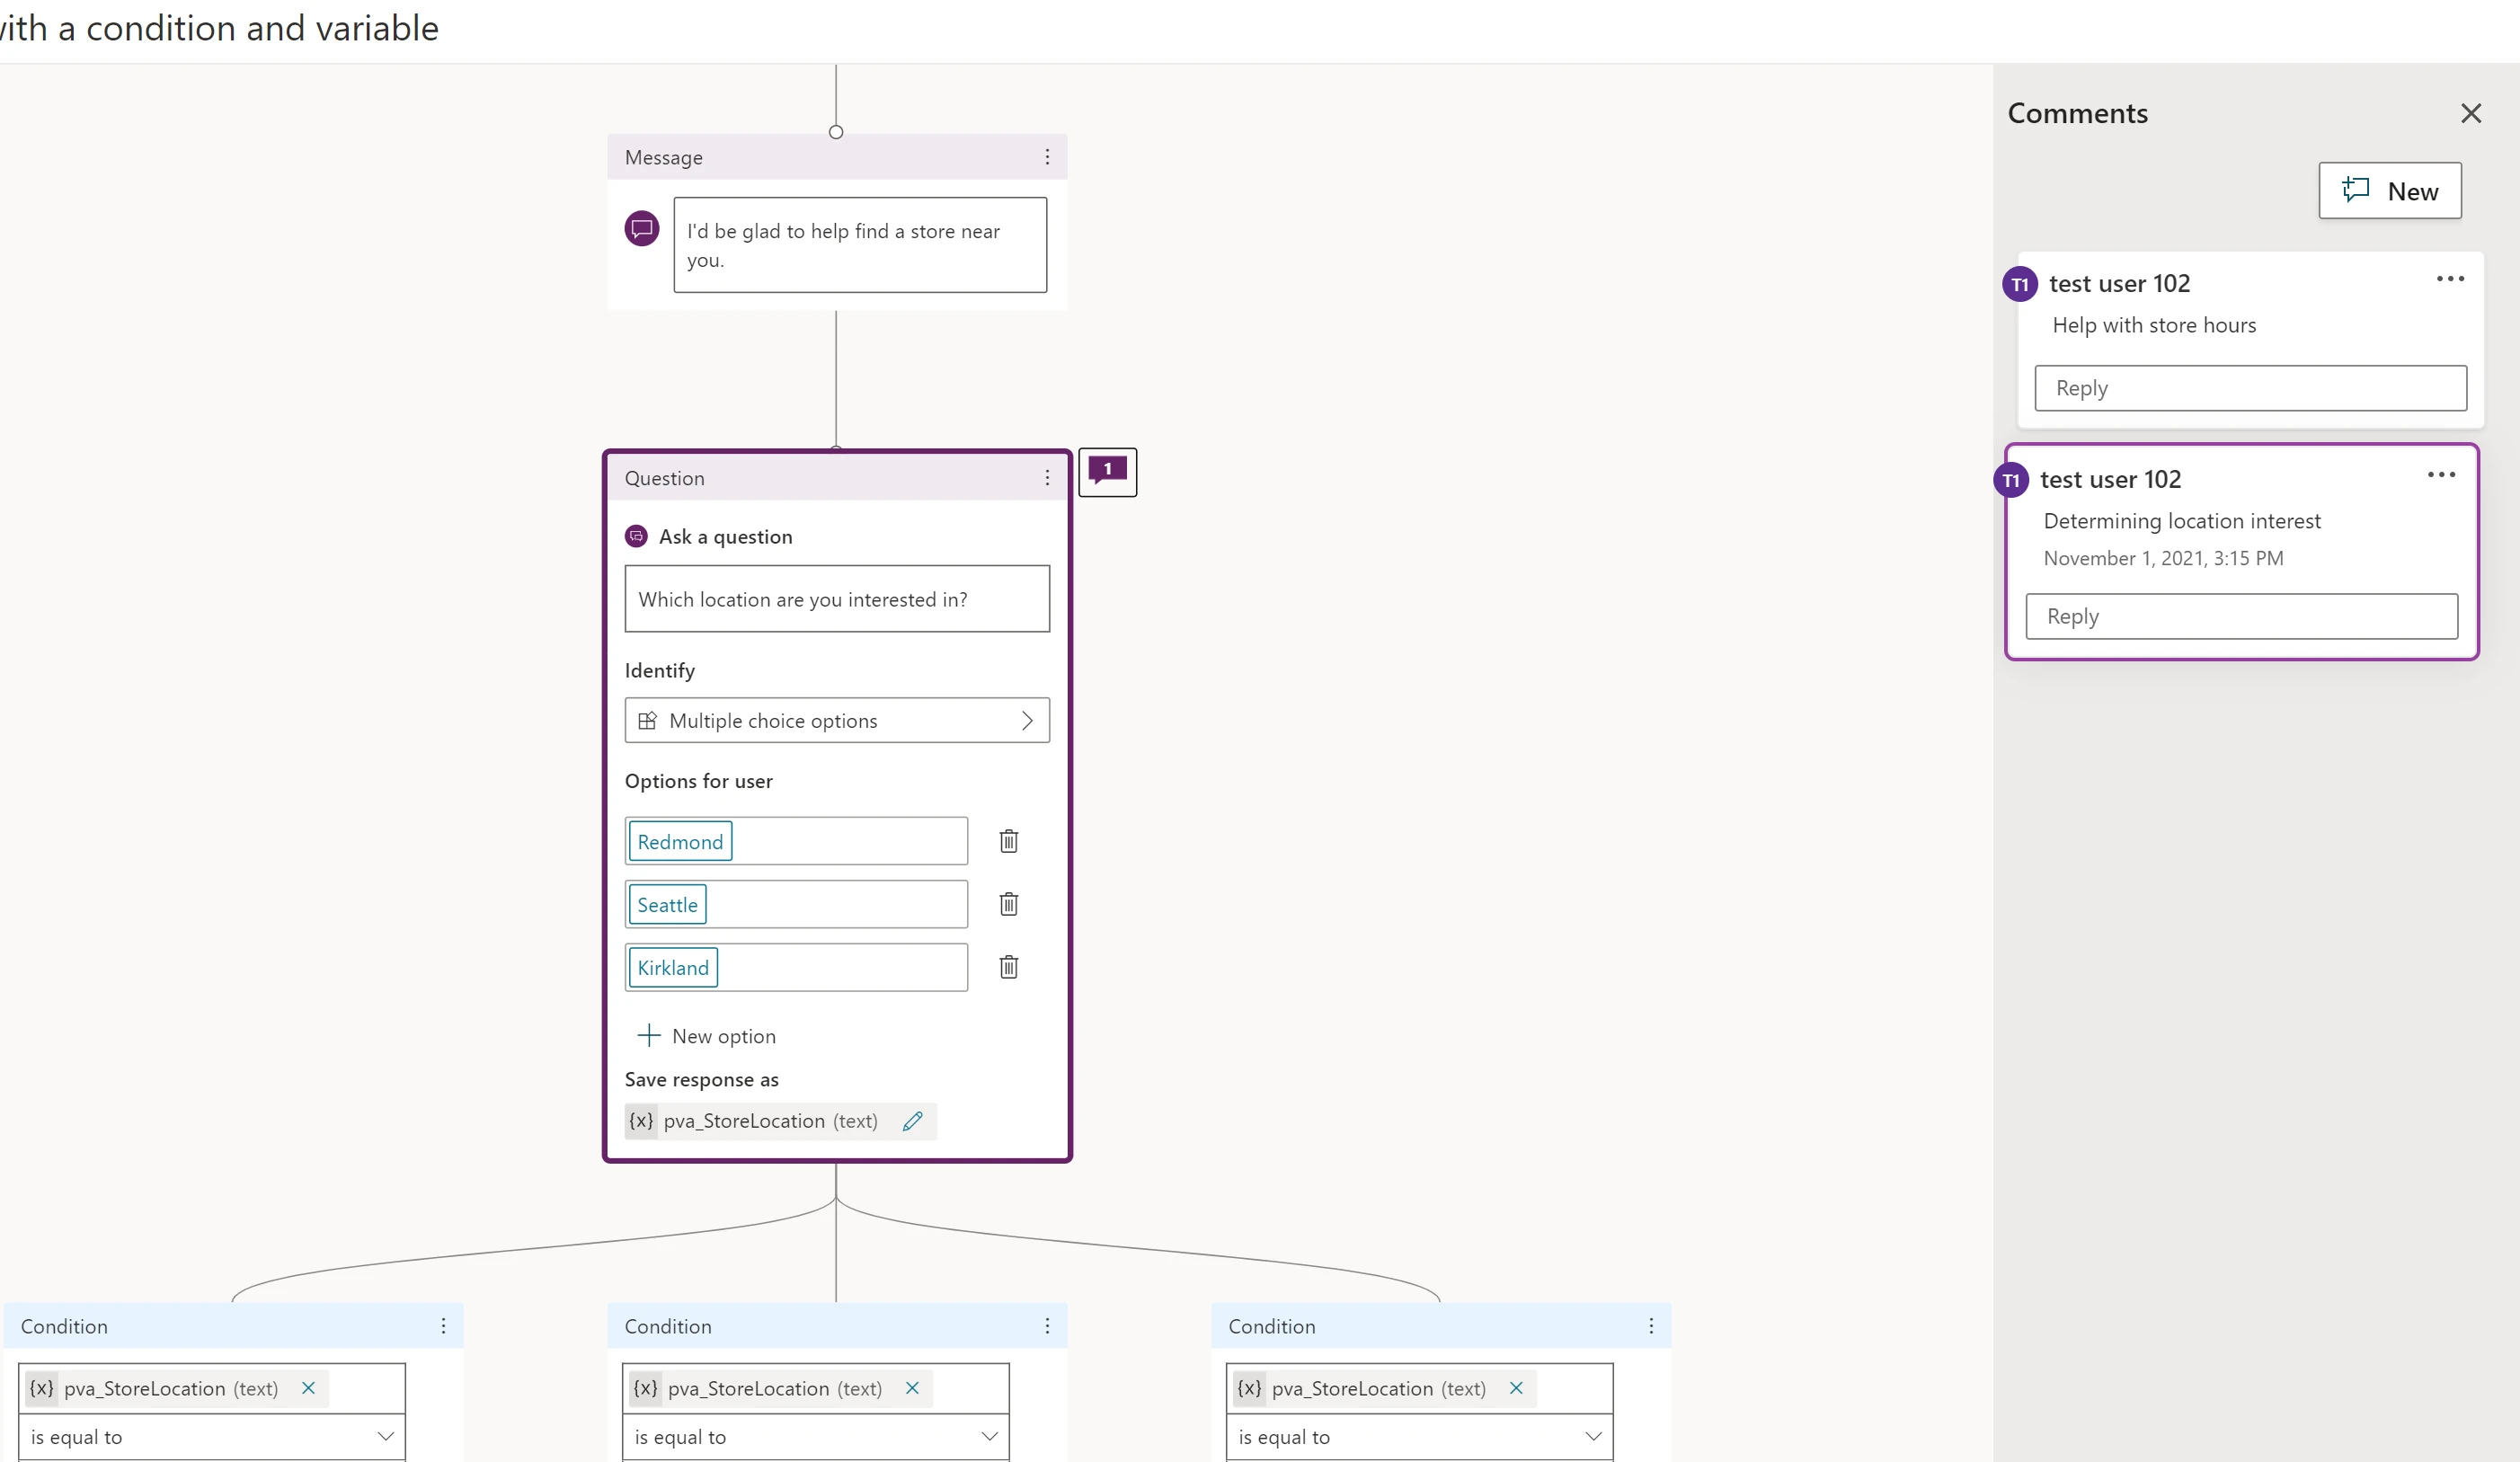
Task: Click the Question node menu icon
Action: point(1046,477)
